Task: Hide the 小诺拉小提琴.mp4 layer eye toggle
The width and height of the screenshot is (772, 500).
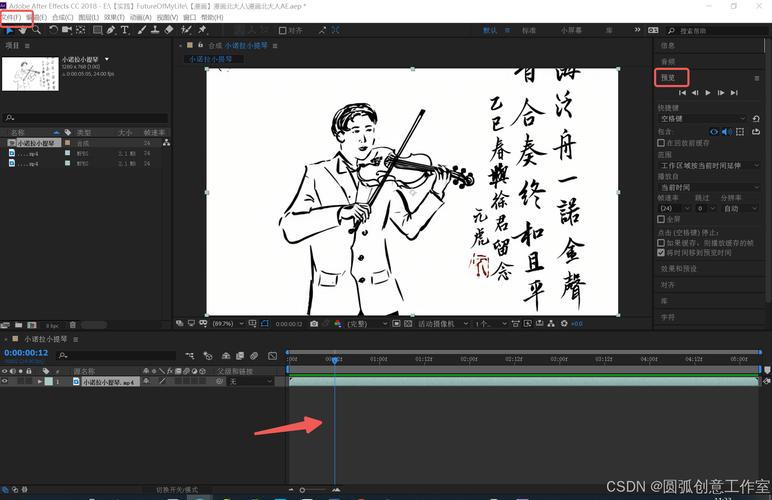Action: (5, 381)
